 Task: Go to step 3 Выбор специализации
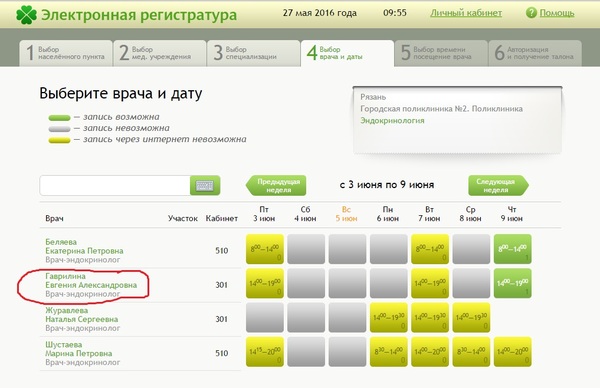(253, 53)
